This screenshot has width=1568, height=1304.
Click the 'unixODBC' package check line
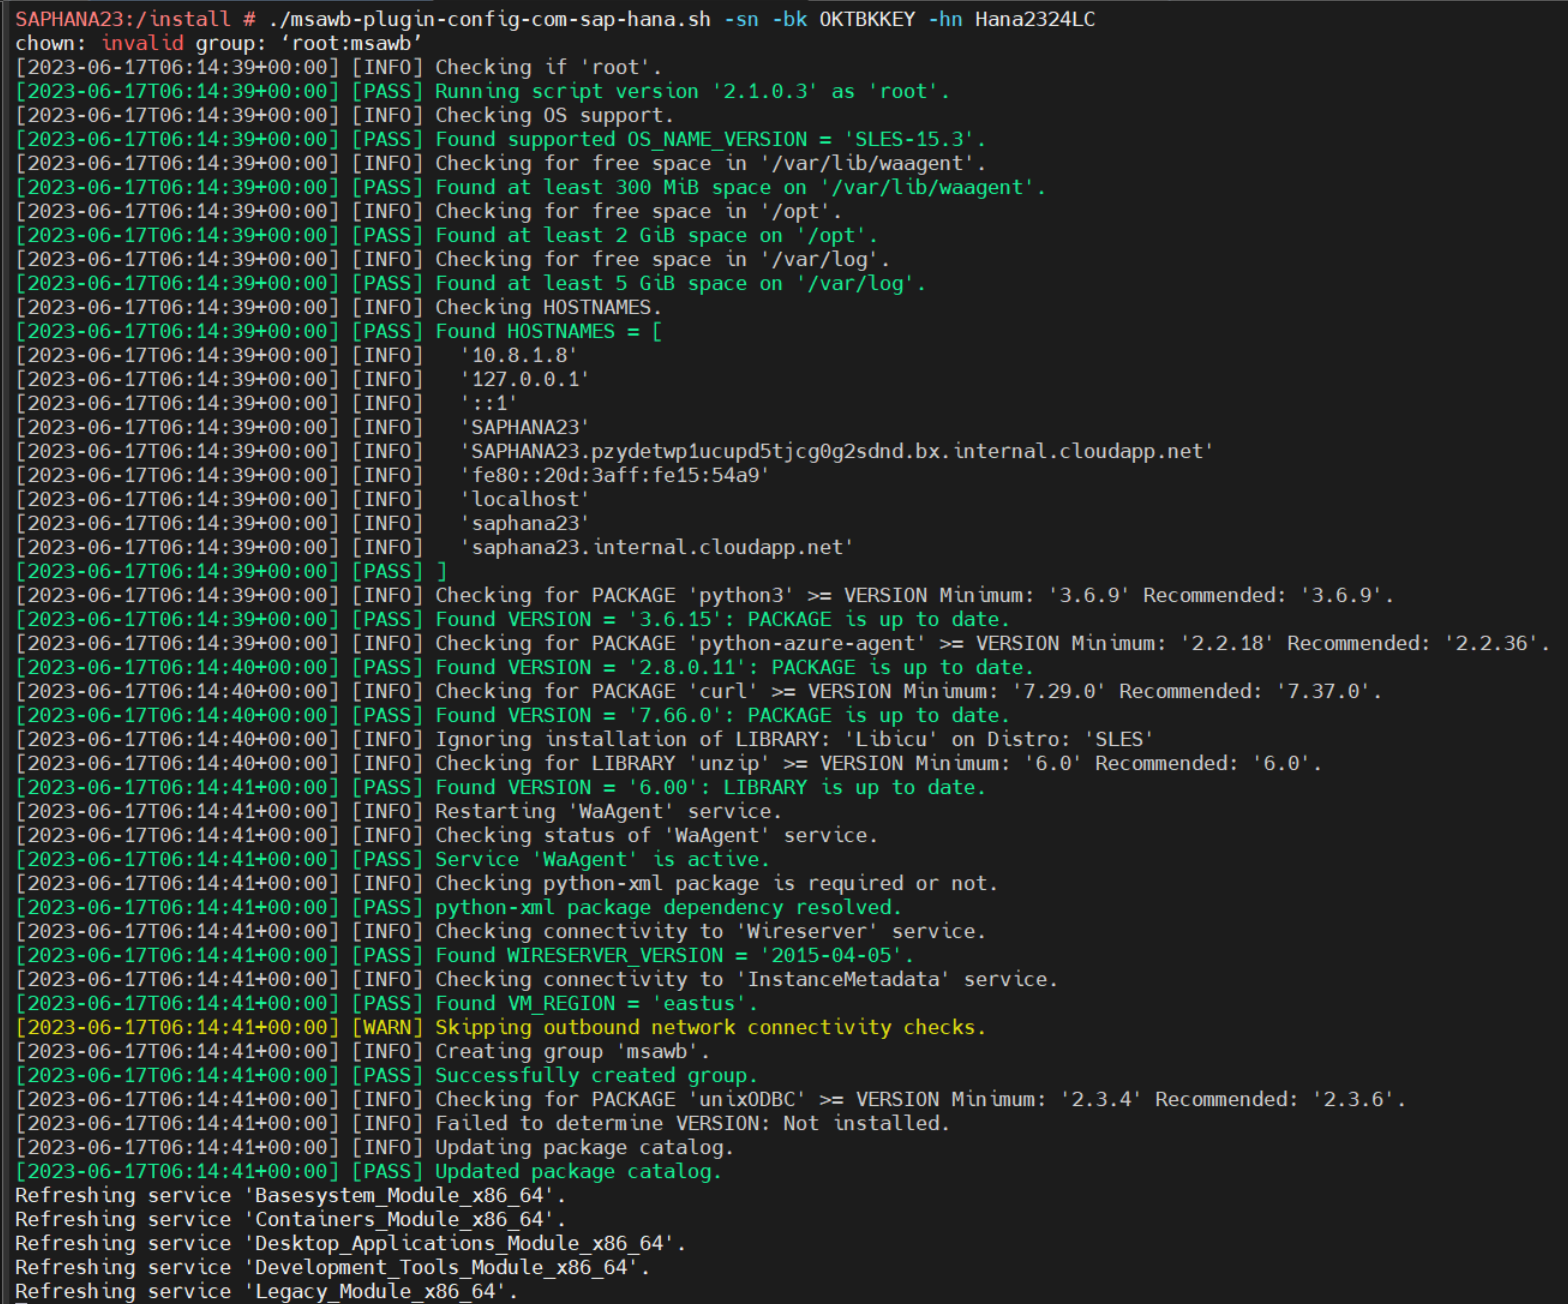pyautogui.click(x=711, y=1099)
